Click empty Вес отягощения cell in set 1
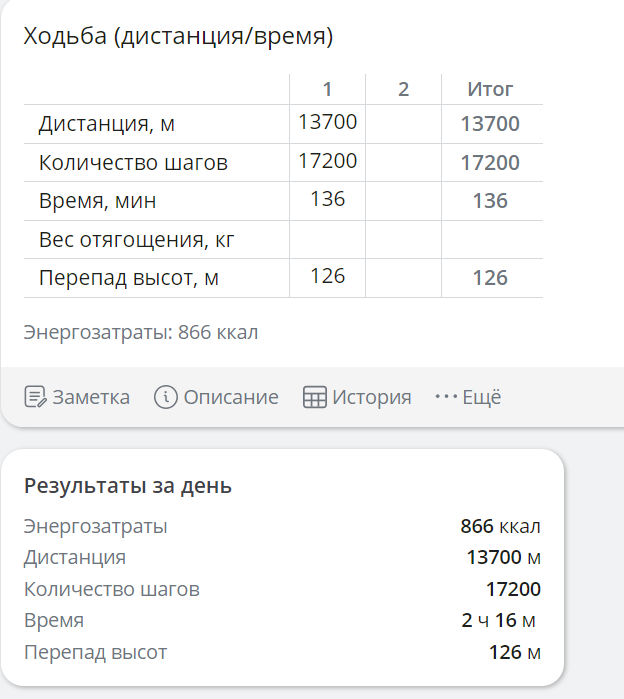The width and height of the screenshot is (624, 699). coord(327,239)
